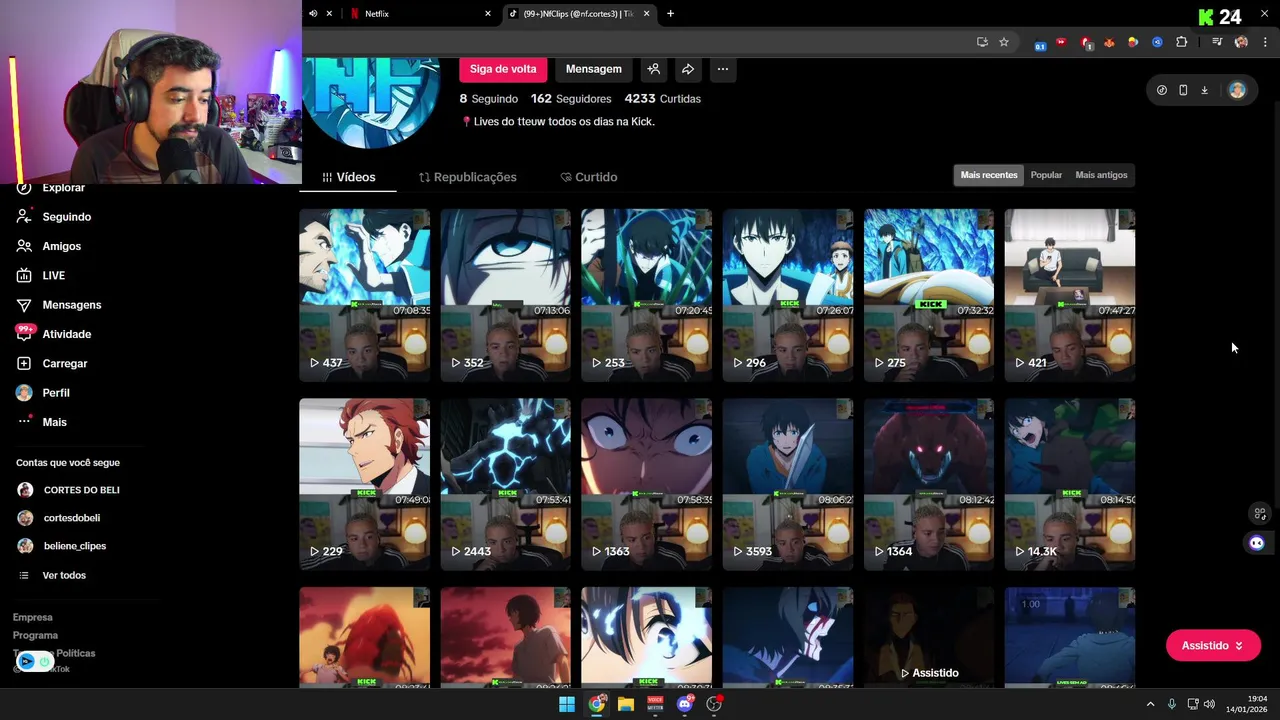Open File Explorer from the taskbar
This screenshot has width=1280, height=720.
[626, 704]
